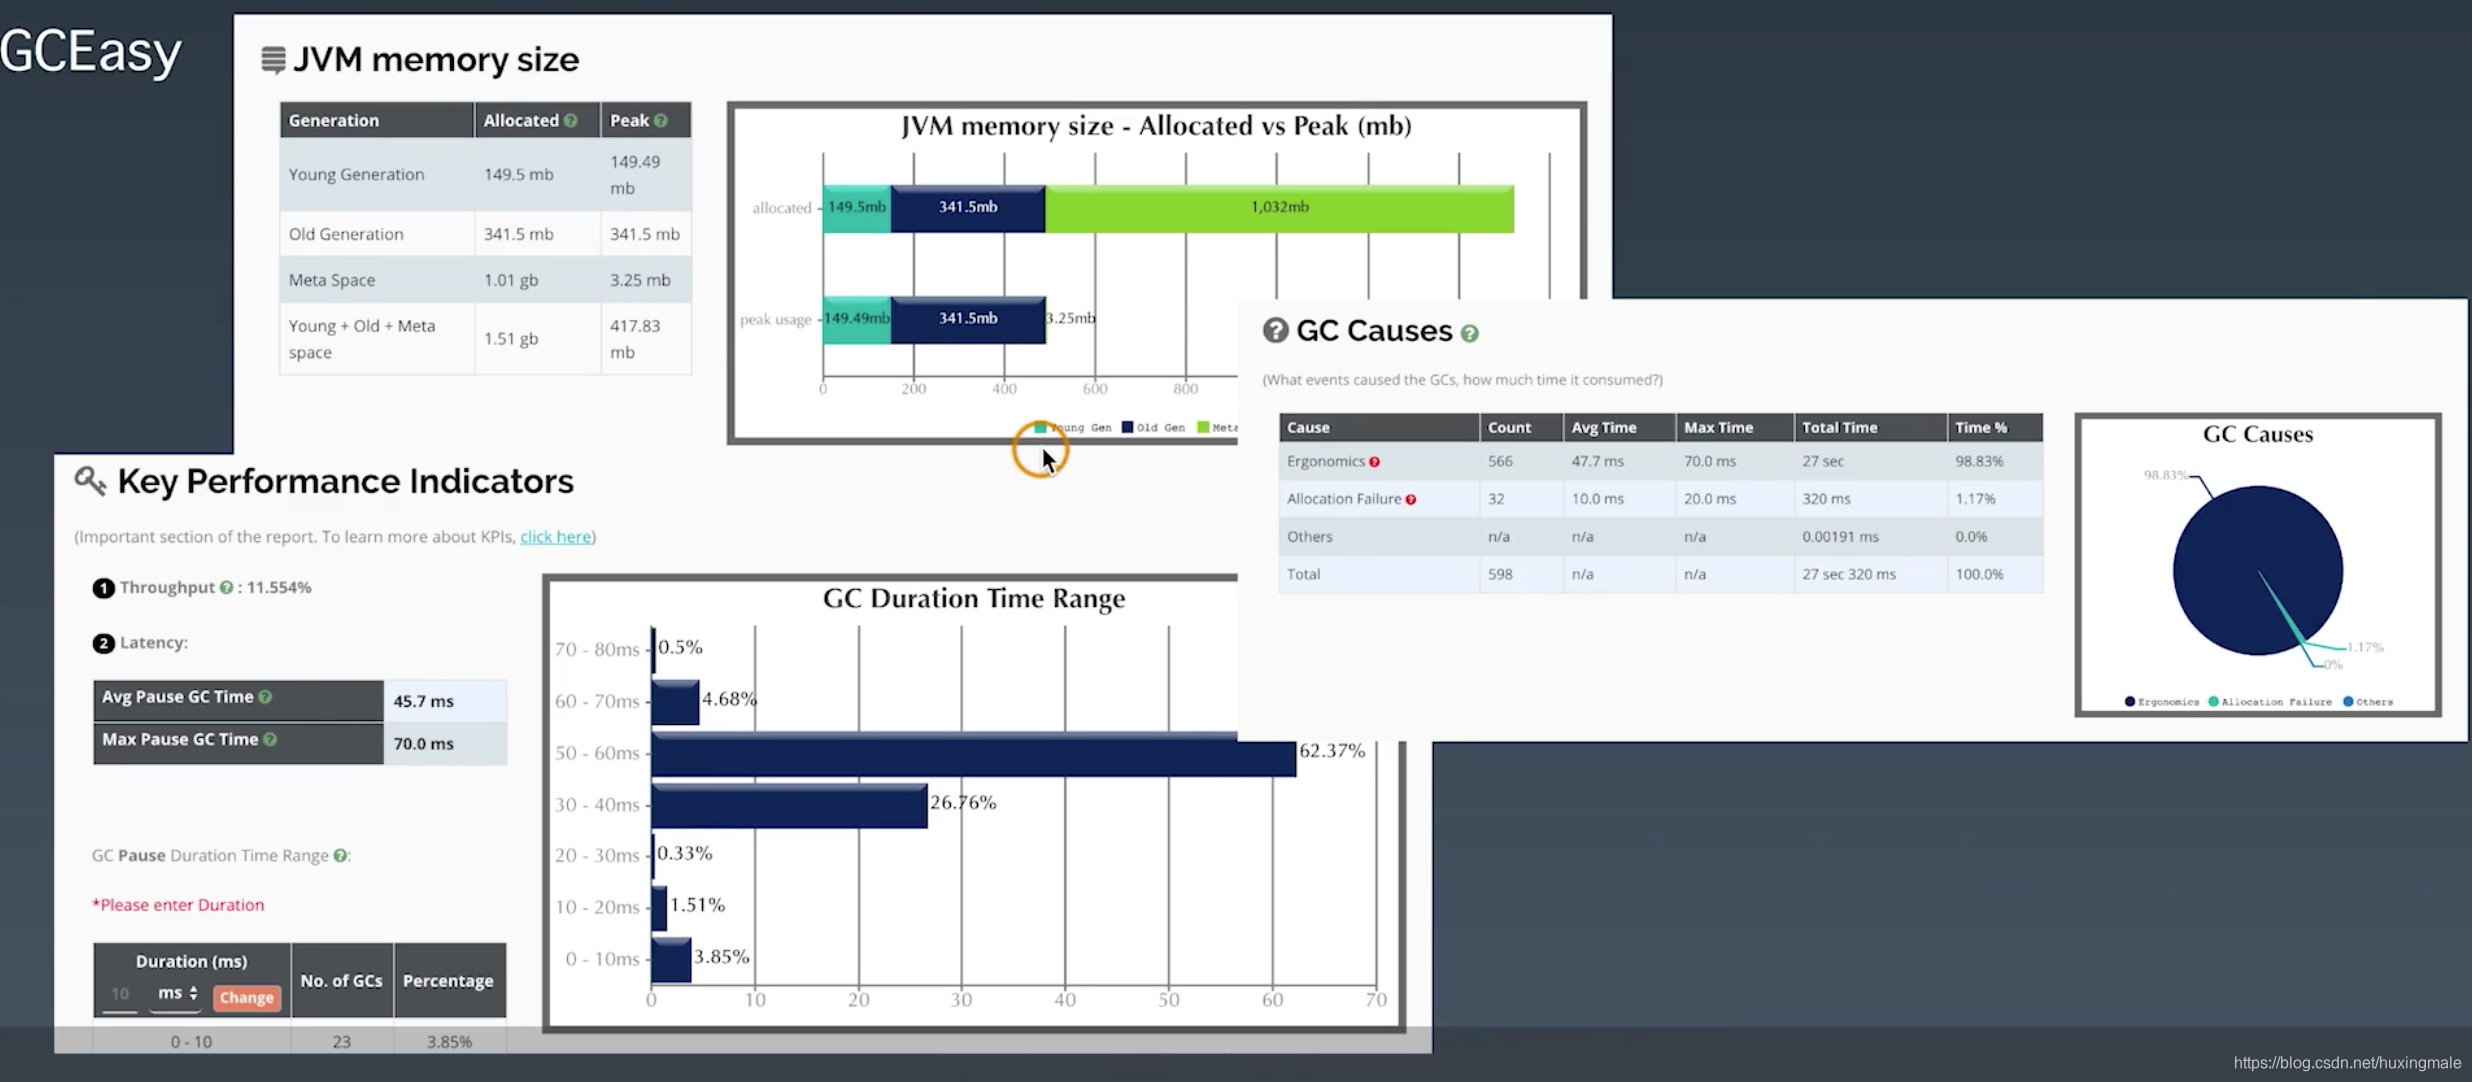Click the orange Change button

click(246, 998)
